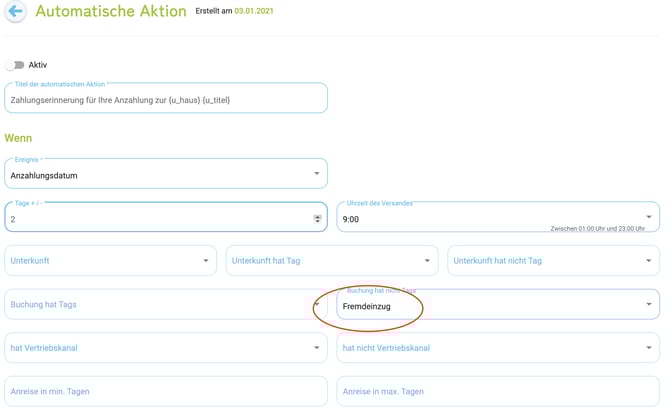The image size is (670, 418).
Task: Click the Anreise in max. Tagen field
Action: [498, 392]
